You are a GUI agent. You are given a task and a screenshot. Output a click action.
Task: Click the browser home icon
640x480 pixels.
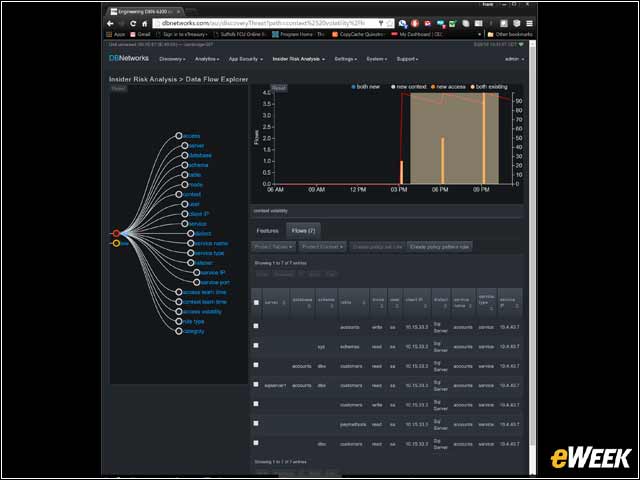(x=144, y=24)
